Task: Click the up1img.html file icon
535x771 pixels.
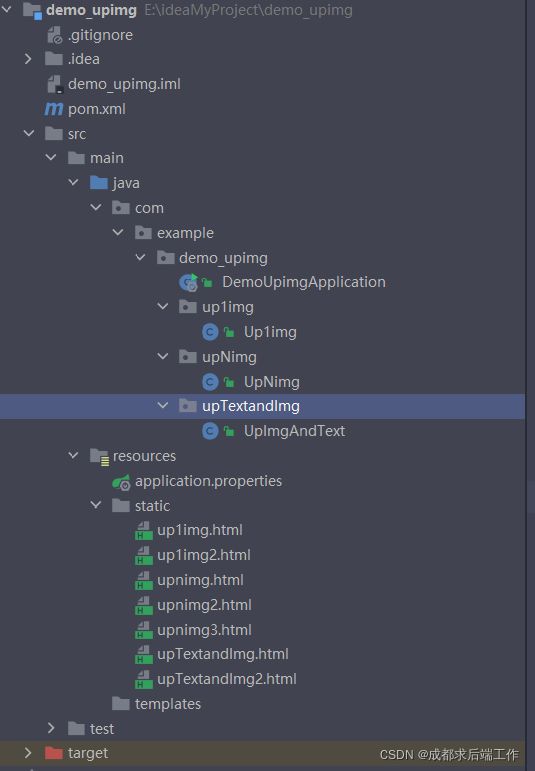Action: click(144, 531)
